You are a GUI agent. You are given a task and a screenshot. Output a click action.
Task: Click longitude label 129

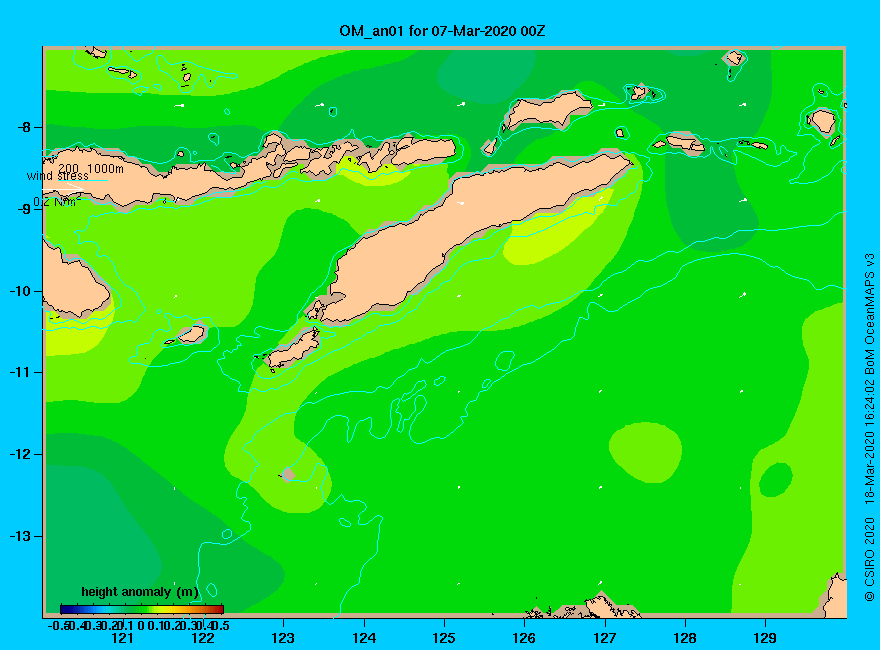pos(765,638)
